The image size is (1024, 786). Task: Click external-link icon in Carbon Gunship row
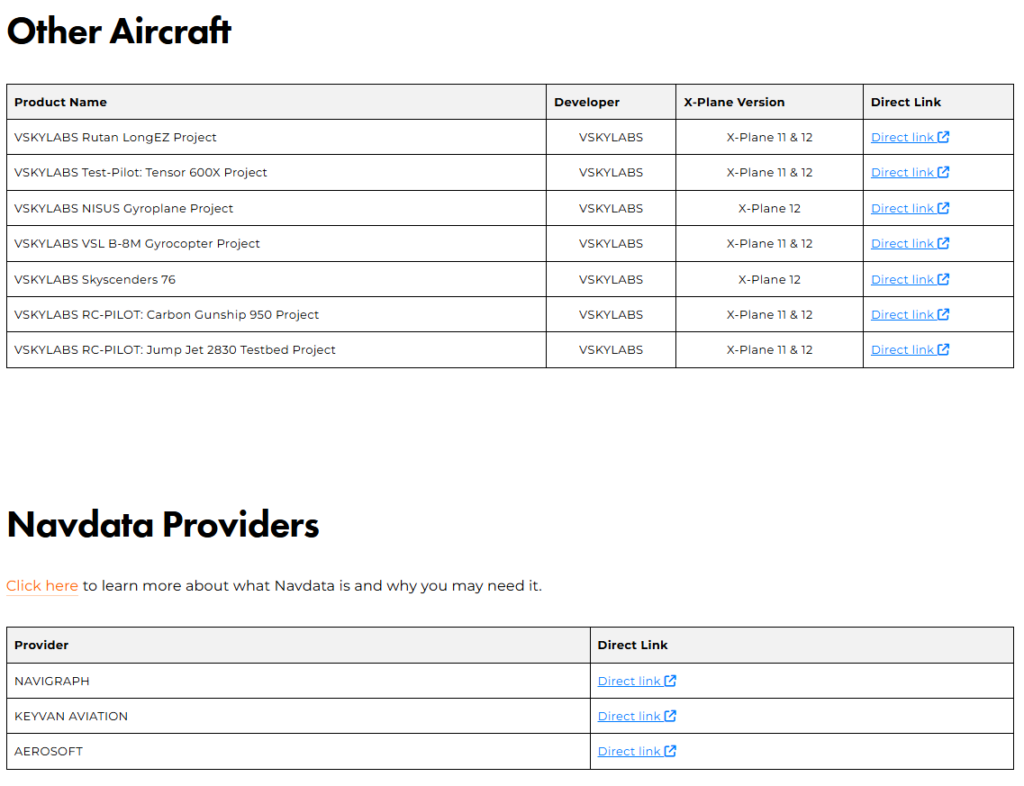(x=943, y=314)
